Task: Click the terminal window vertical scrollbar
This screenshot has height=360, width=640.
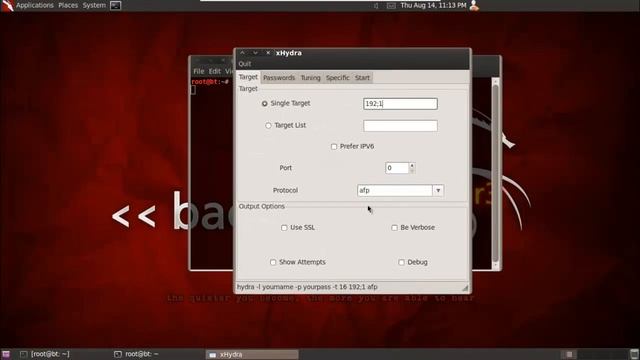Action: (495, 173)
